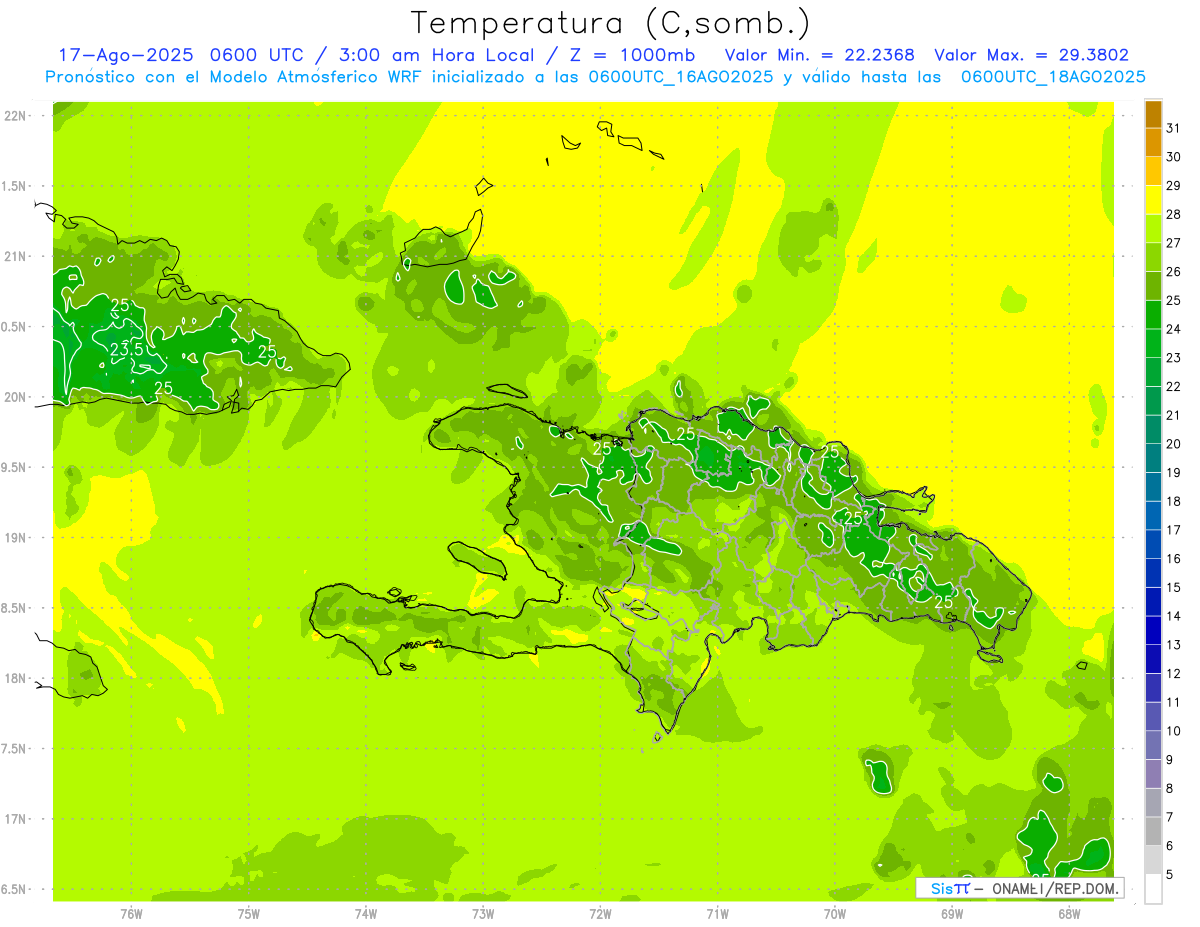The image size is (1200, 927).
Task: Click the "22" value on the color scale
Action: point(1173,386)
